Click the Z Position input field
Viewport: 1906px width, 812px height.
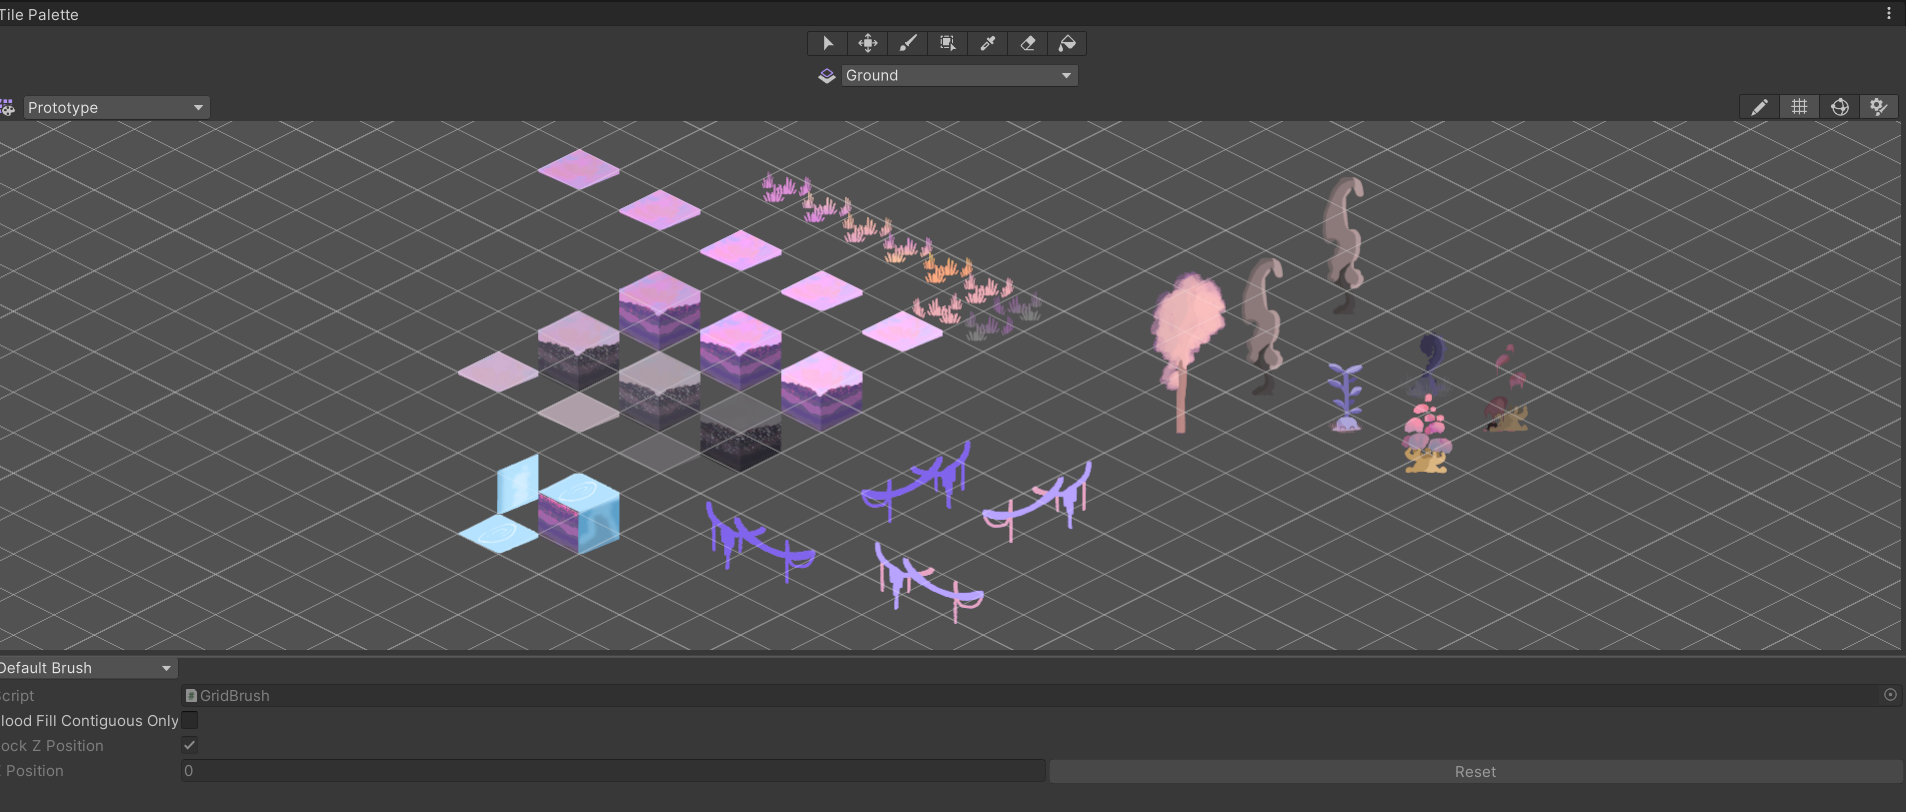point(612,771)
